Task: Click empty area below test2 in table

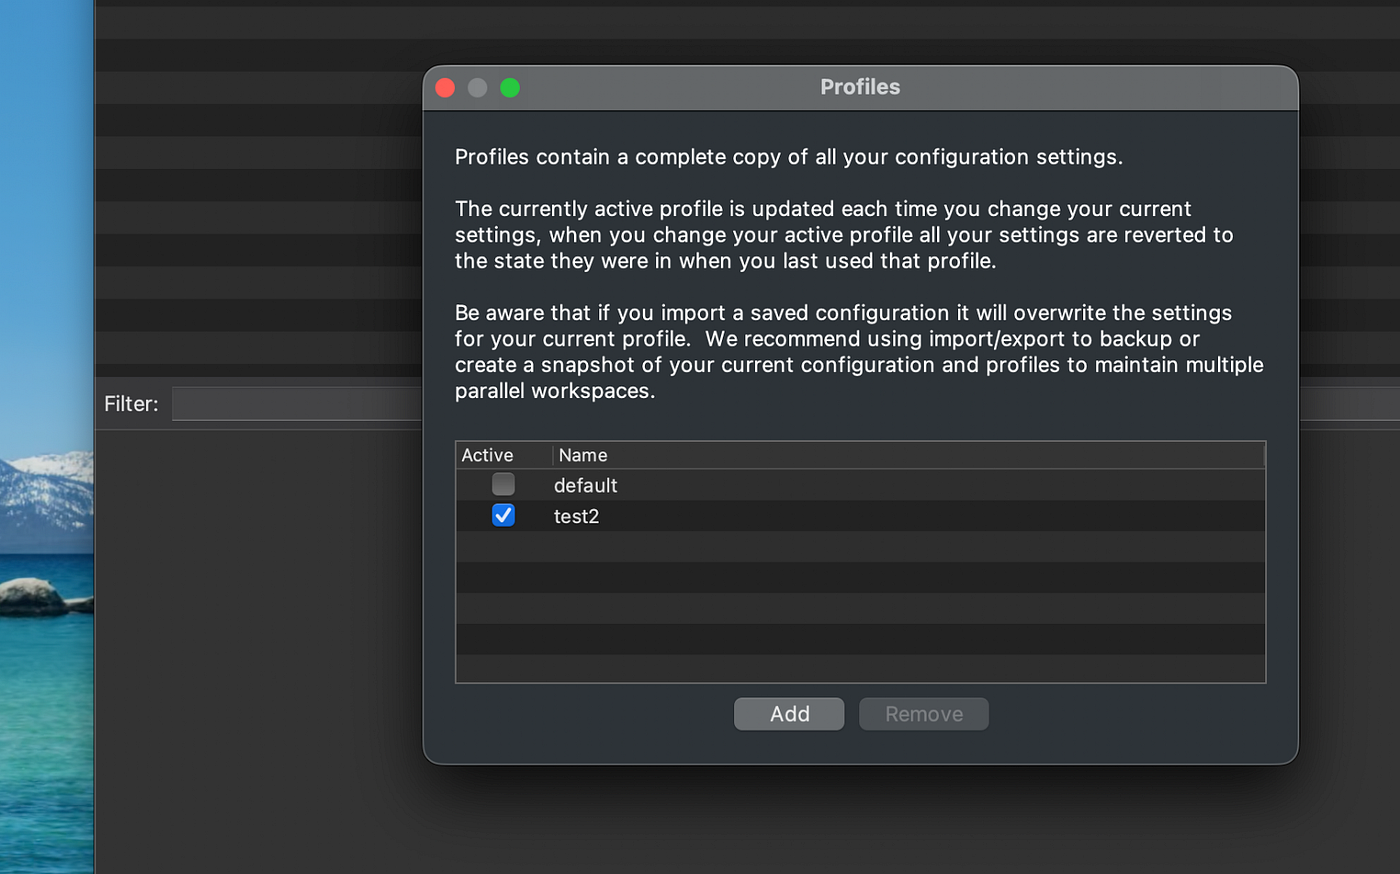Action: [x=860, y=607]
